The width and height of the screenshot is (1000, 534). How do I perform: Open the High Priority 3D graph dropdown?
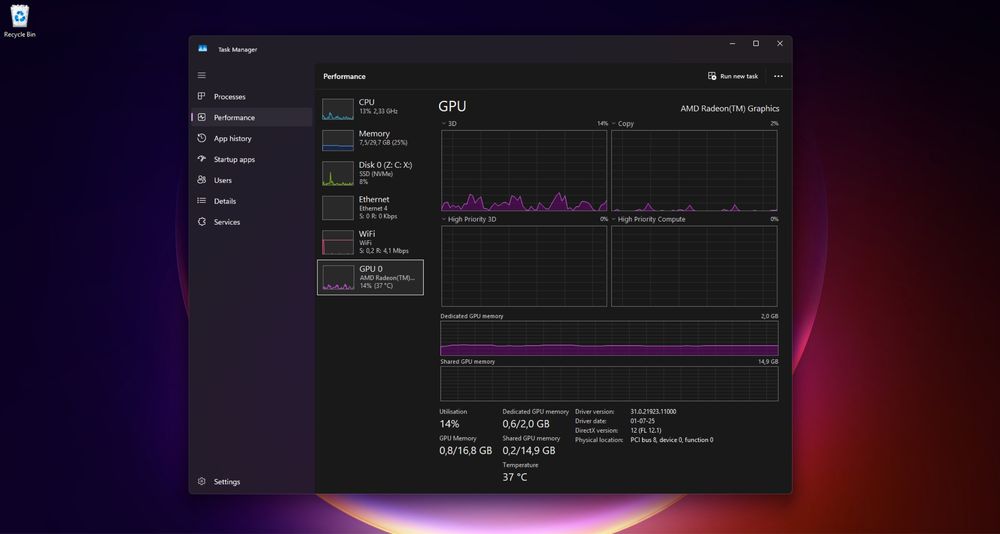444,219
